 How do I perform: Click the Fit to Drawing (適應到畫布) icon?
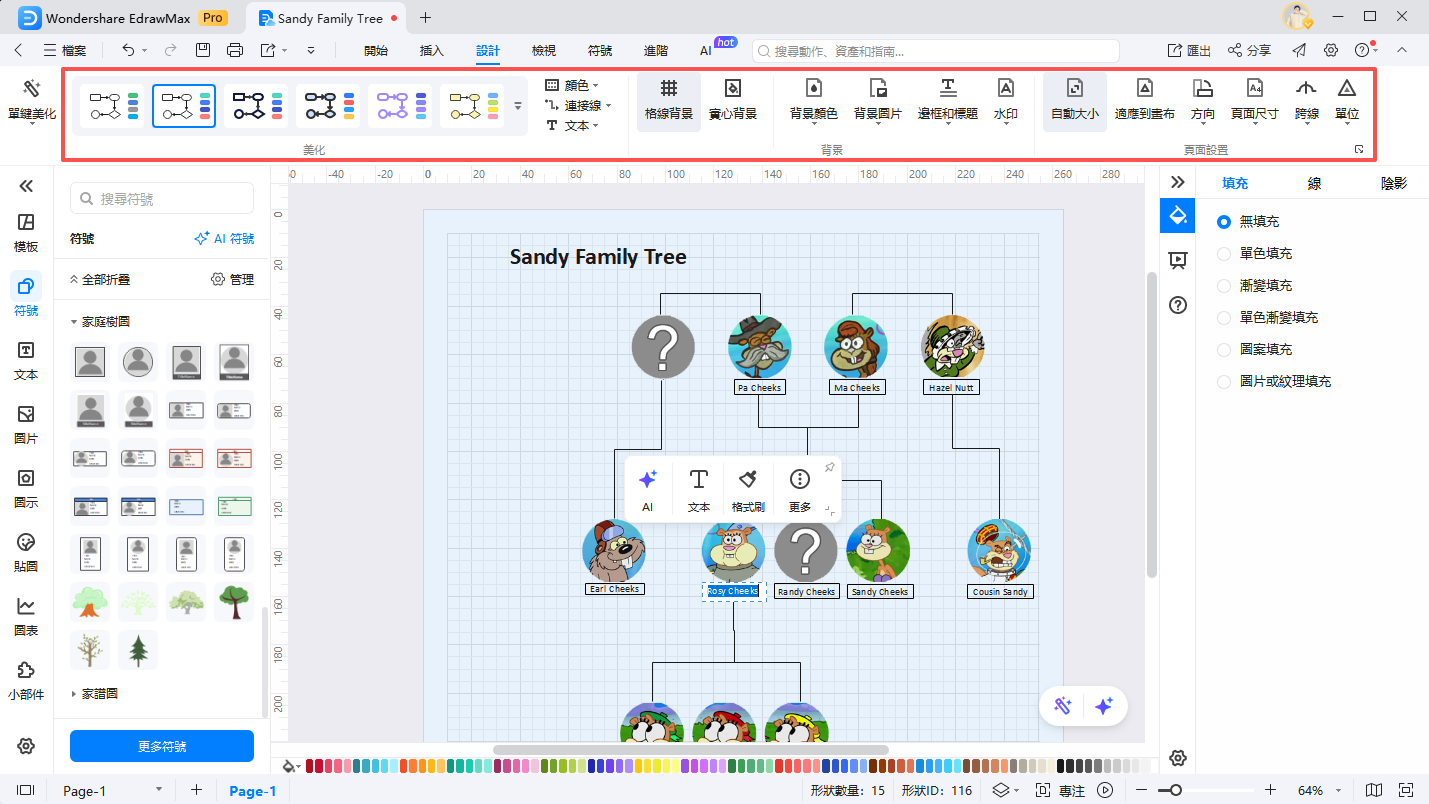point(1144,100)
